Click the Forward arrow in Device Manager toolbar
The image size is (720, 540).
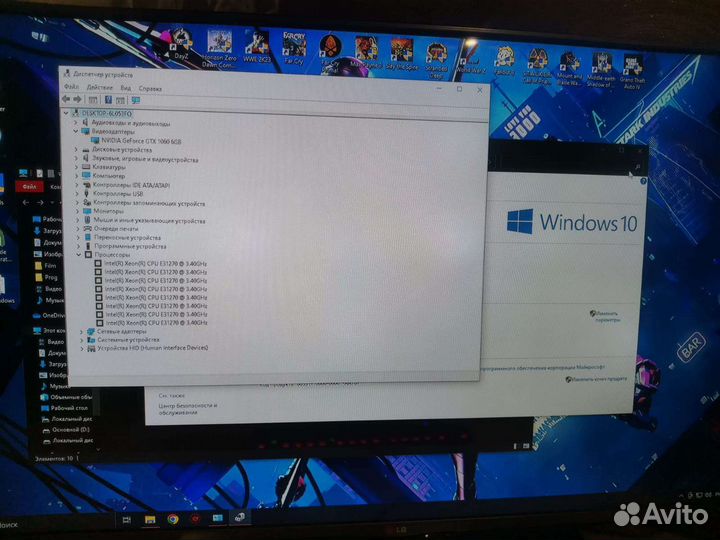point(77,99)
